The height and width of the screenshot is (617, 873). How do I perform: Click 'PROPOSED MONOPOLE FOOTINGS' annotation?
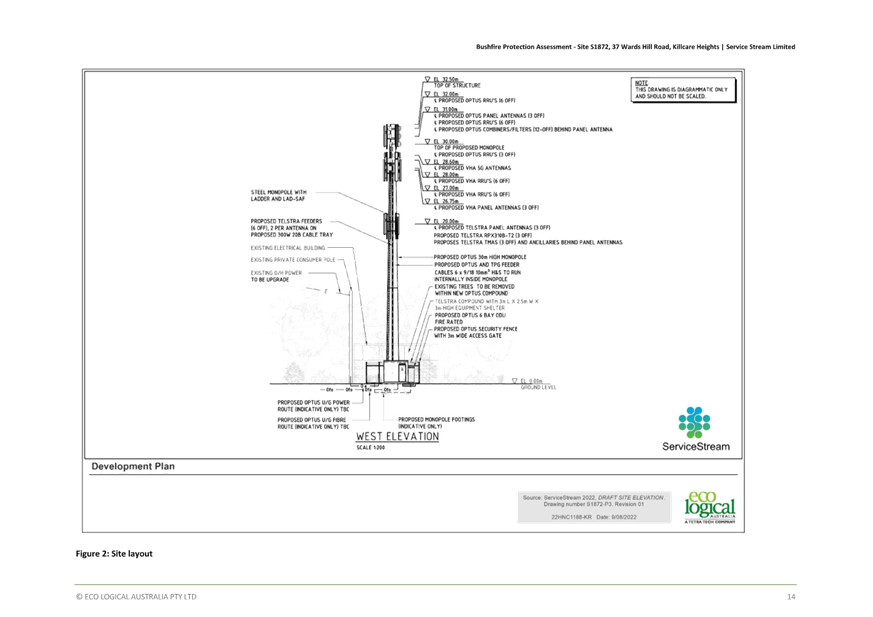(x=436, y=423)
